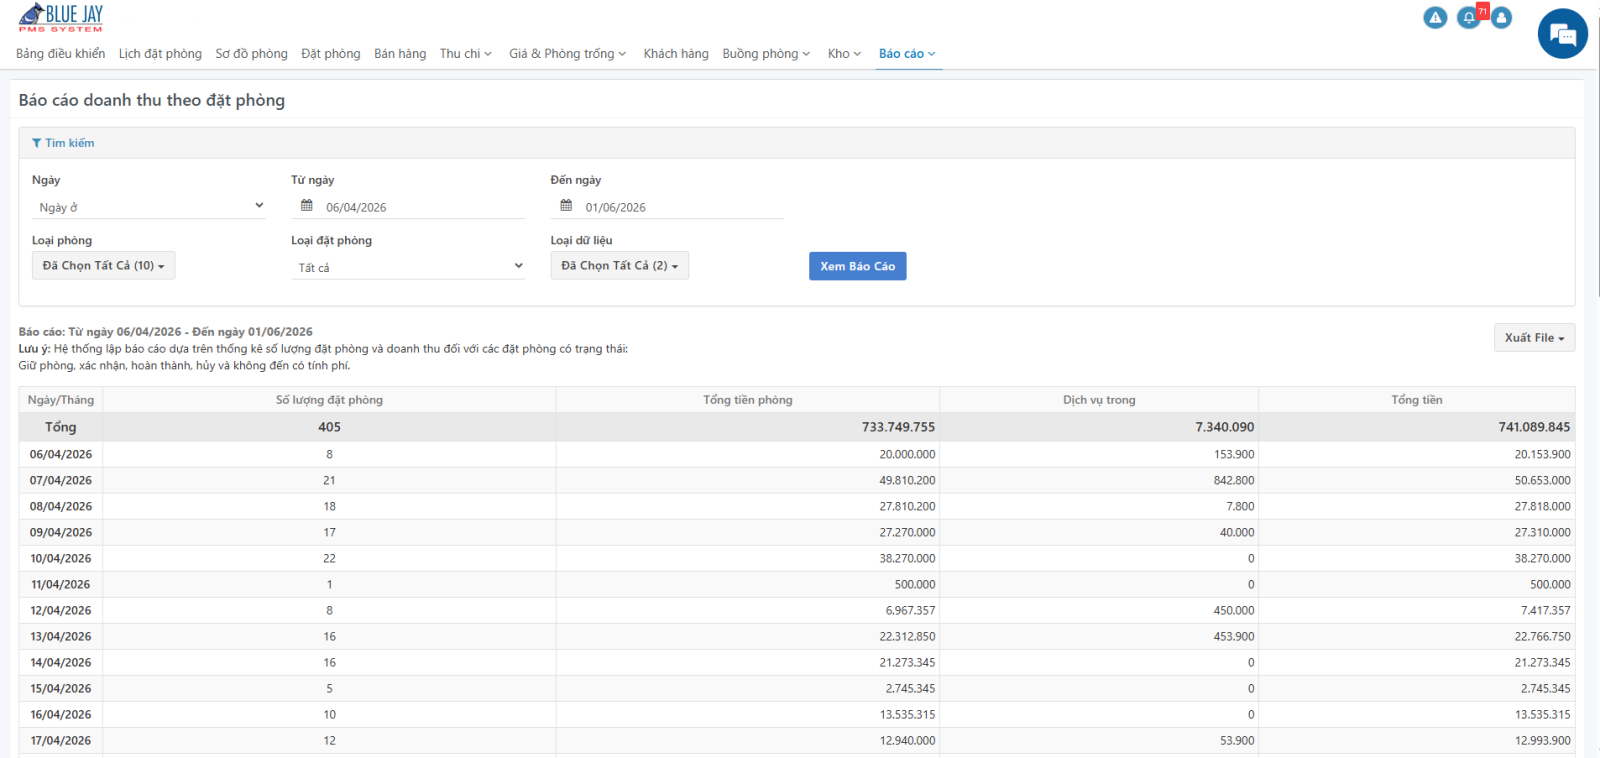Image resolution: width=1600 pixels, height=758 pixels.
Task: Open Khách hàng page
Action: (x=676, y=54)
